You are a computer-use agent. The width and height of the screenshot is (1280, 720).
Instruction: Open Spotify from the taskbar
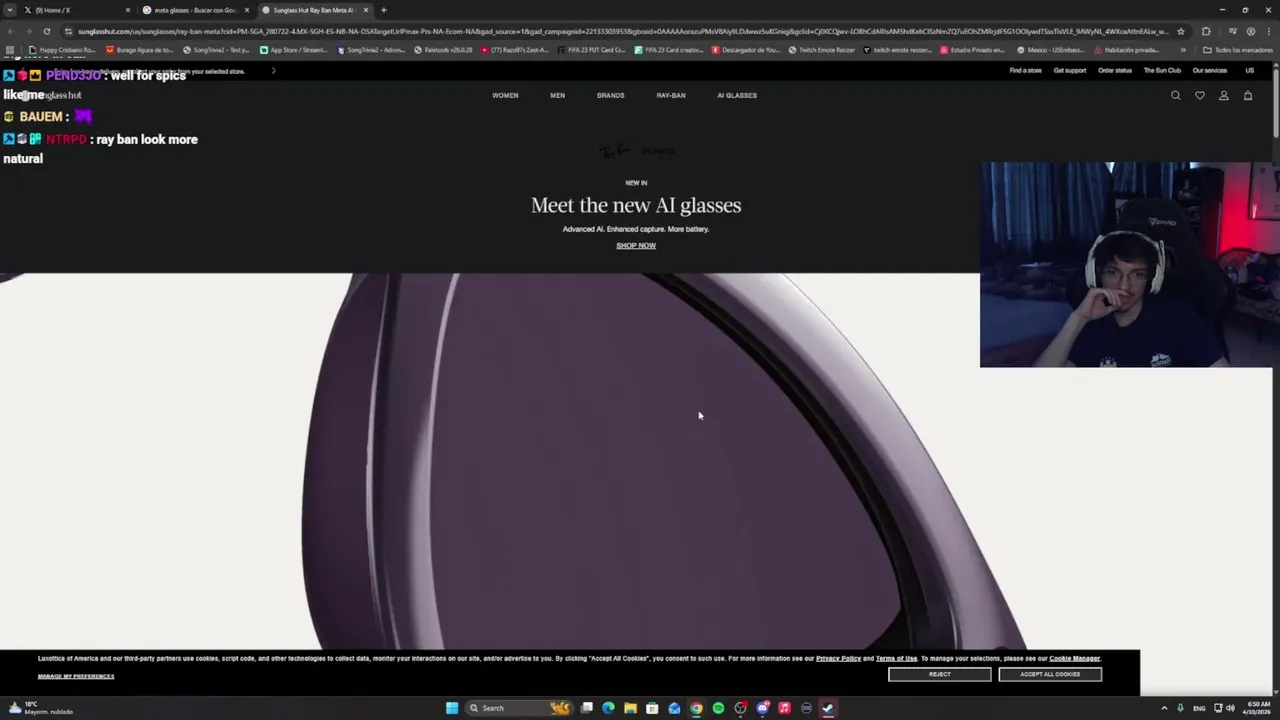[x=718, y=708]
